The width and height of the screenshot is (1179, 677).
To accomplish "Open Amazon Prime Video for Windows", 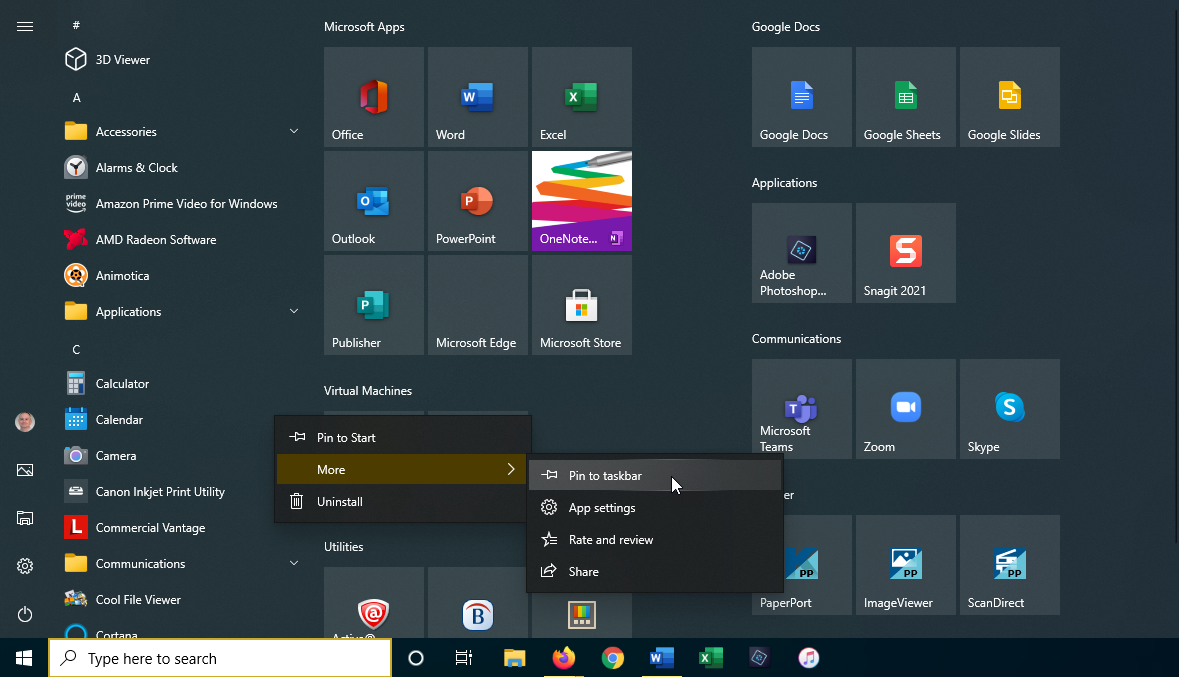I will pyautogui.click(x=182, y=204).
